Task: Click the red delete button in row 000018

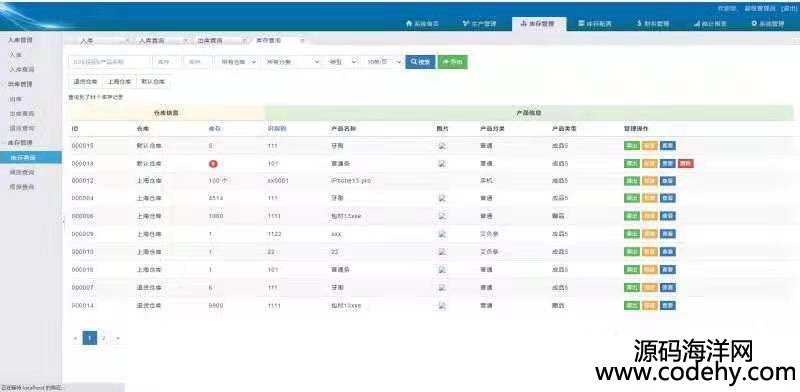Action: pos(685,164)
